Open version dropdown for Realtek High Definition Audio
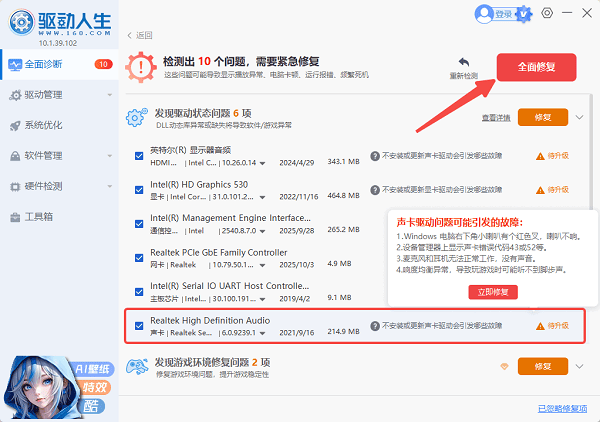This screenshot has width=600, height=422. (263, 333)
